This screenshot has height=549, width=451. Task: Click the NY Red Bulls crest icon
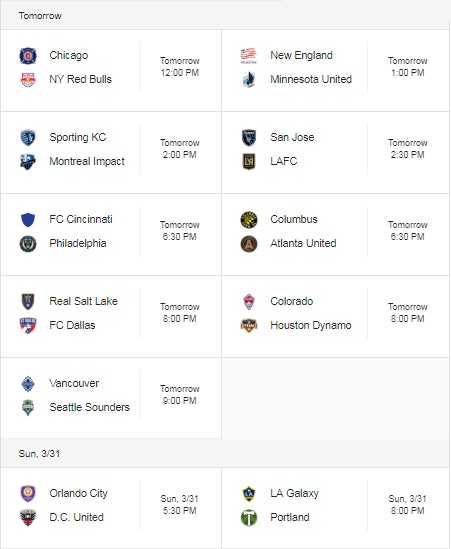point(28,79)
